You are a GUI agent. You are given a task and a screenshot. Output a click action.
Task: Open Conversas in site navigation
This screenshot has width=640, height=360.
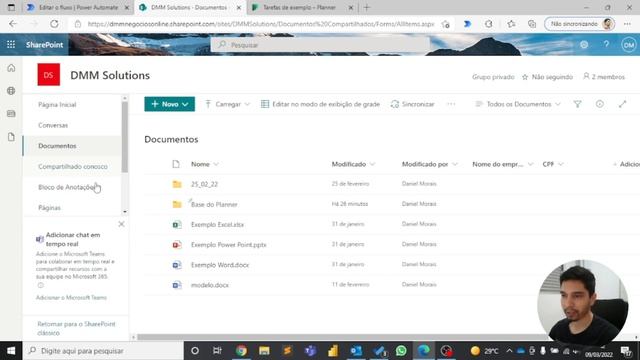click(53, 125)
